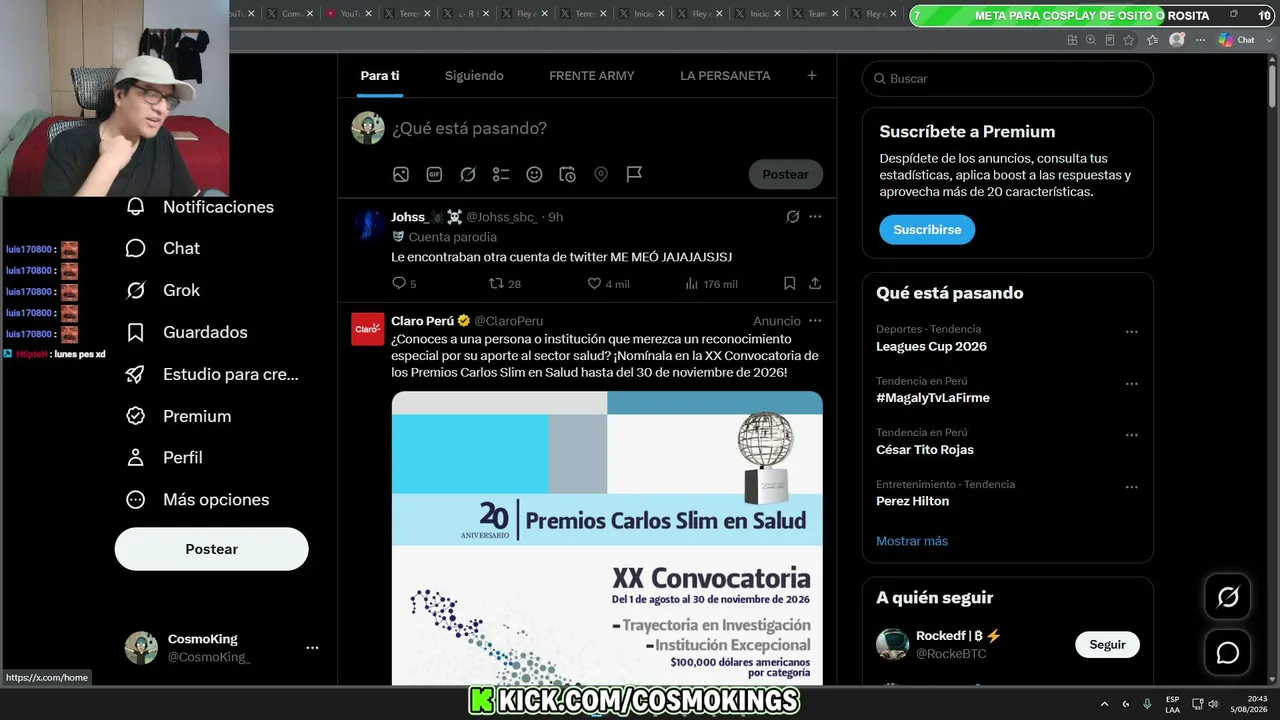Repost the Johss_ post
1280x720 pixels.
pyautogui.click(x=504, y=284)
